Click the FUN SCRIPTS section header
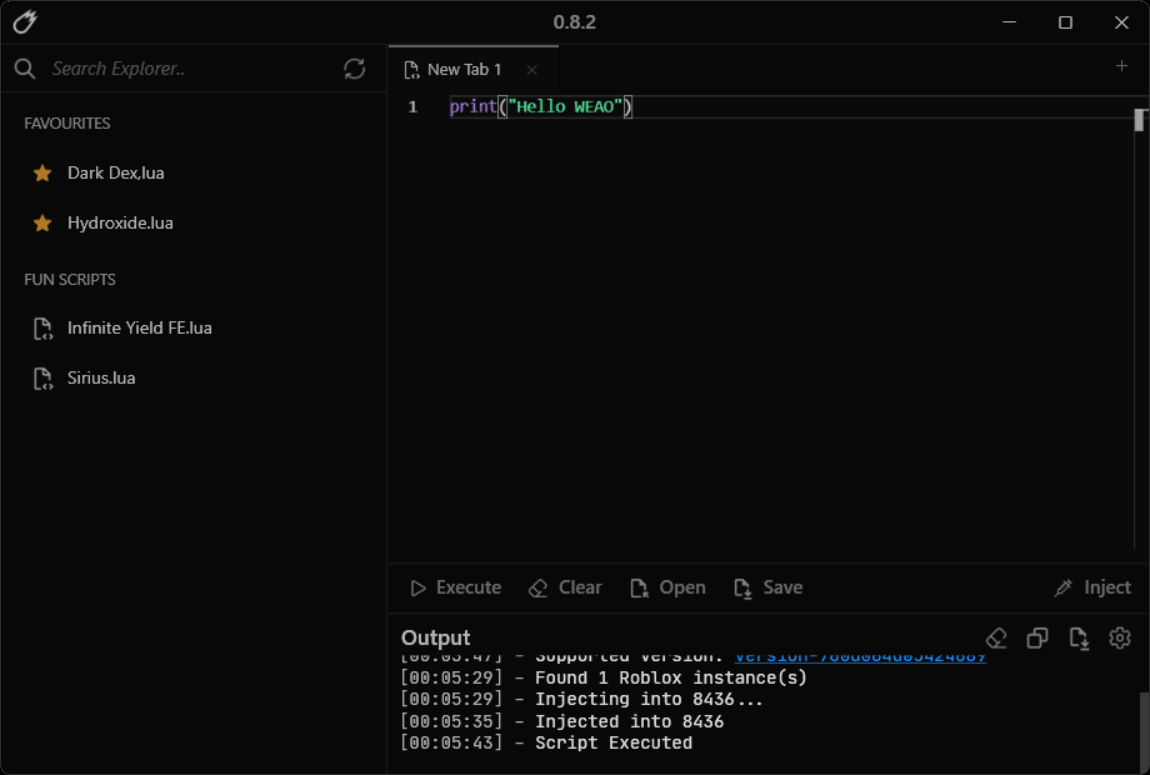 point(70,279)
